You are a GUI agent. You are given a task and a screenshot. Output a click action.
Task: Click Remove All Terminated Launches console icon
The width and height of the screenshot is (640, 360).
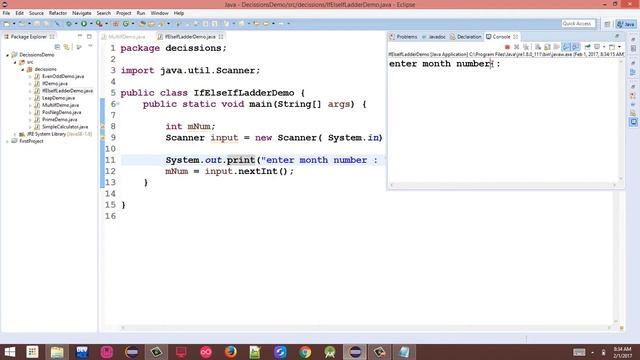click(526, 47)
